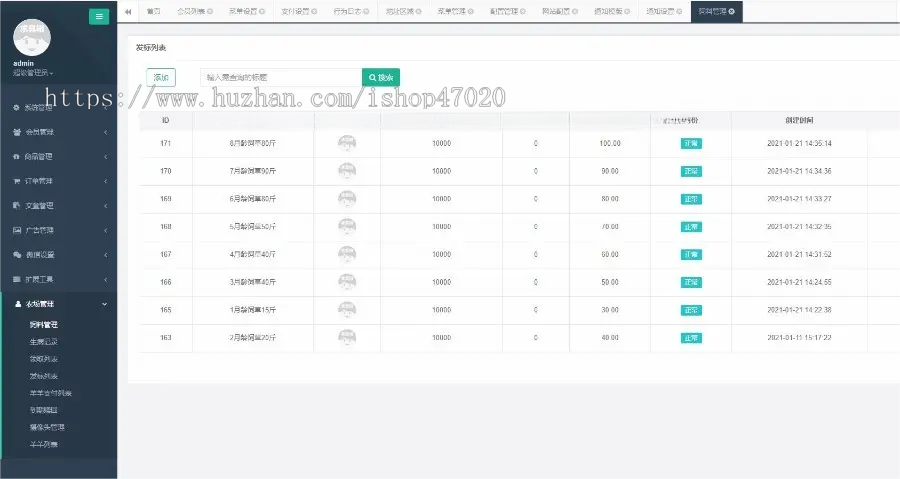Focus the title search input field
The image size is (900, 479).
click(281, 77)
